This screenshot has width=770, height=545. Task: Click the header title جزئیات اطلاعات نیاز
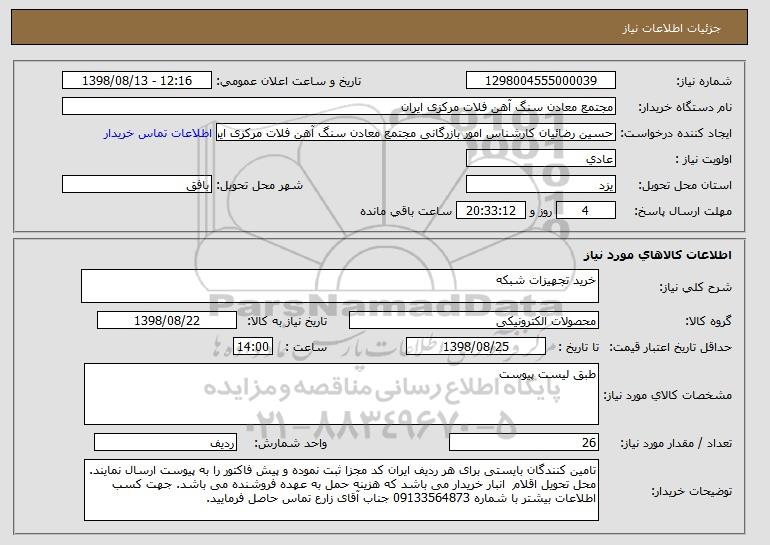point(671,28)
